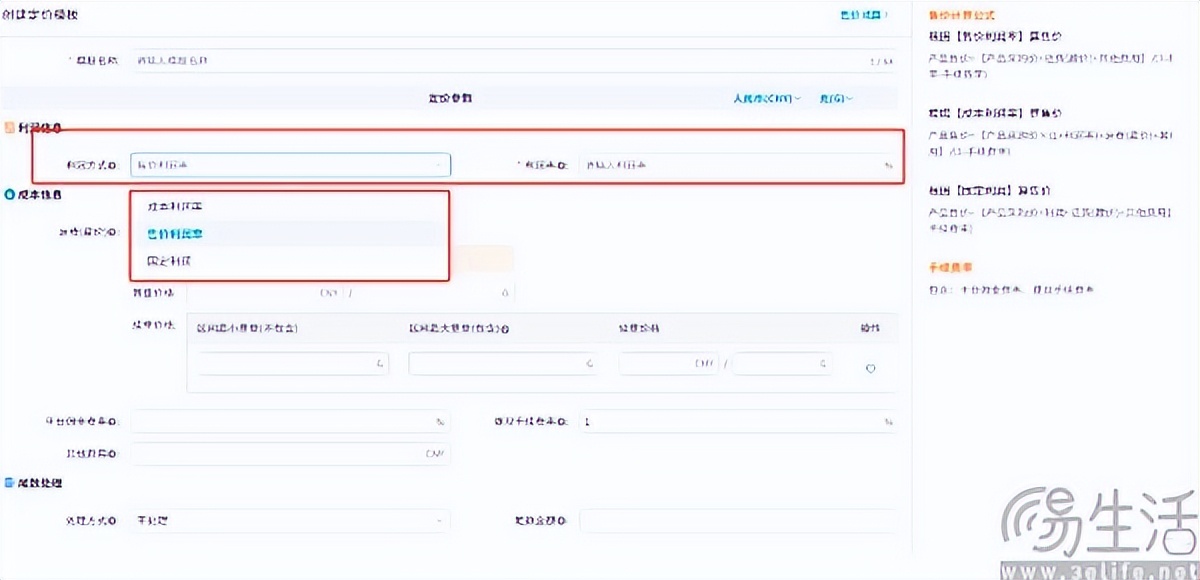Viewport: 1200px width, 580px height.
Task: Focus the 其他费用 CNY input field
Action: click(290, 454)
